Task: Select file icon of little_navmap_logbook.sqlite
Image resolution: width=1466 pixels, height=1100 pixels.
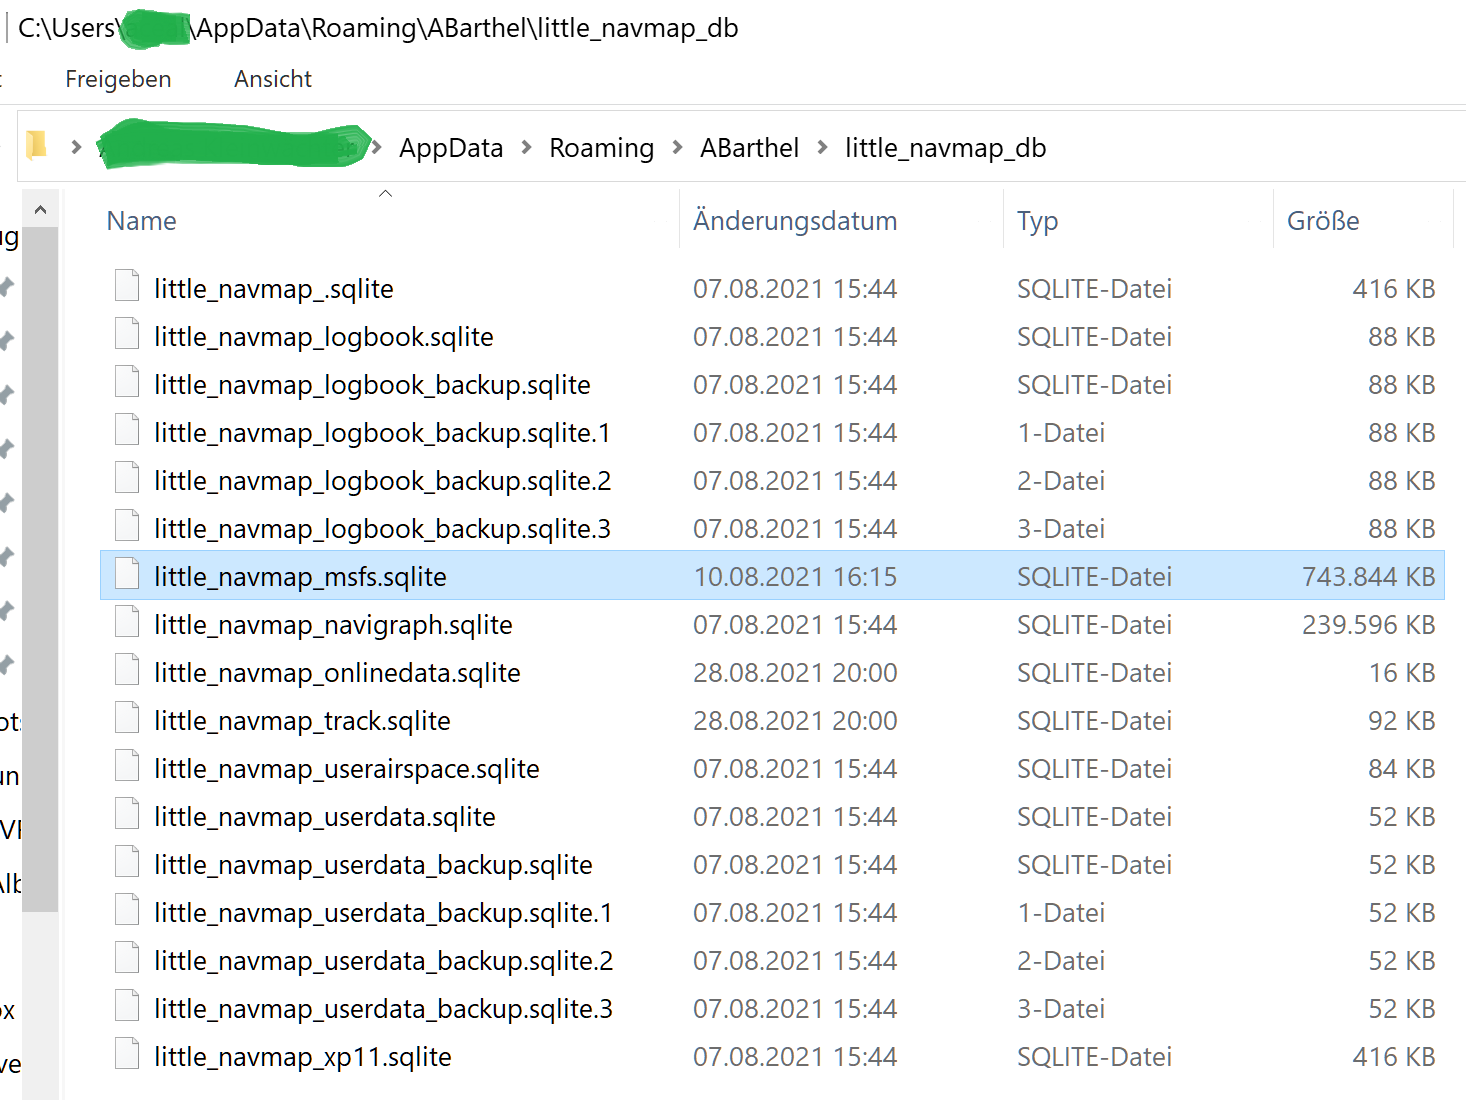Action: [127, 334]
